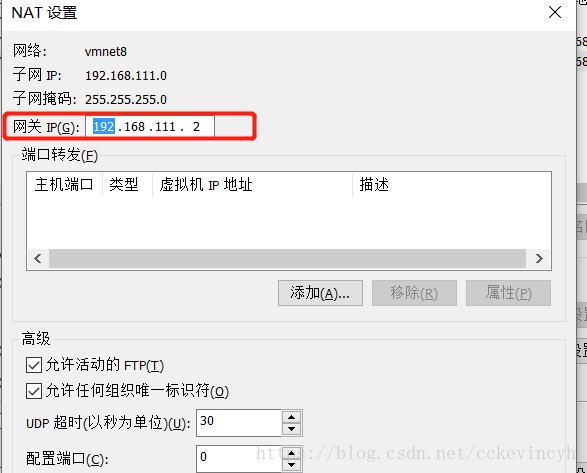Click the disabled 属性(P) button
Viewport: 587px width, 473px height.
(x=508, y=293)
